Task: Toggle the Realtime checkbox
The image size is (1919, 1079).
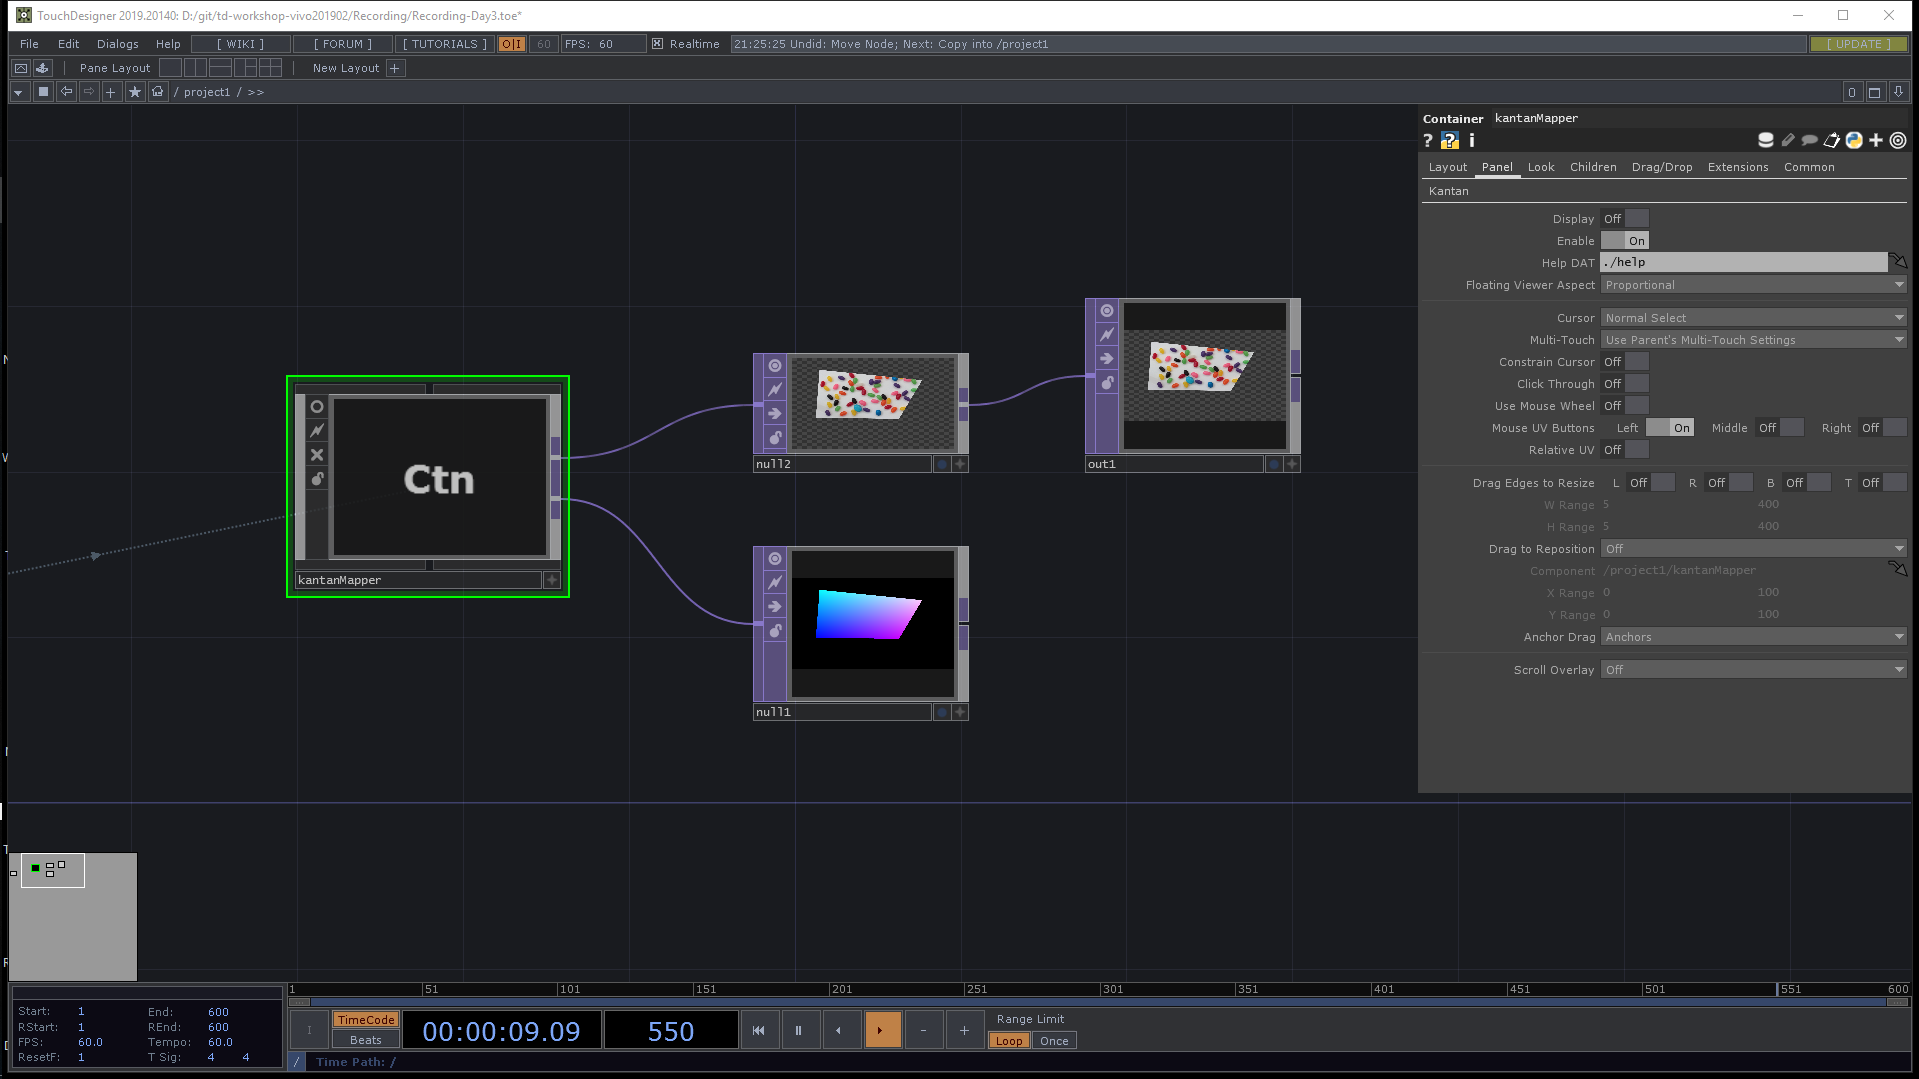Action: click(x=657, y=44)
